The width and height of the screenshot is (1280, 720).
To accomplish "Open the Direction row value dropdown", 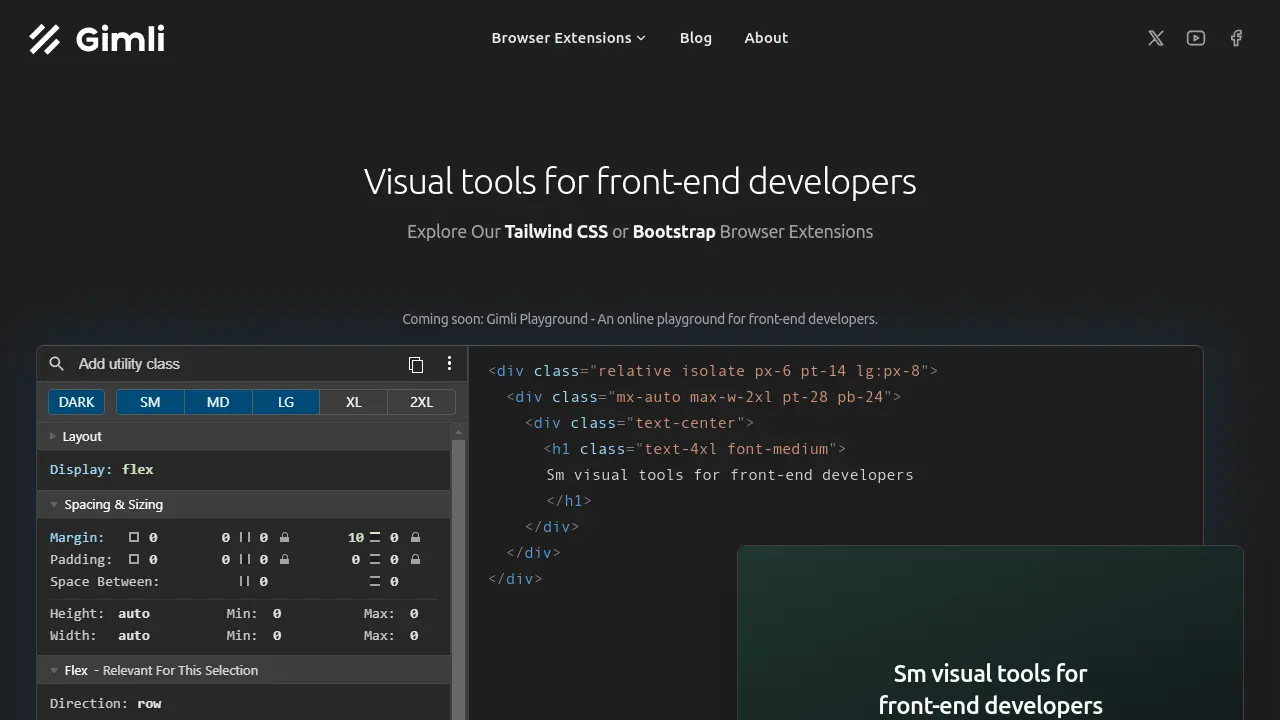I will pyautogui.click(x=150, y=703).
